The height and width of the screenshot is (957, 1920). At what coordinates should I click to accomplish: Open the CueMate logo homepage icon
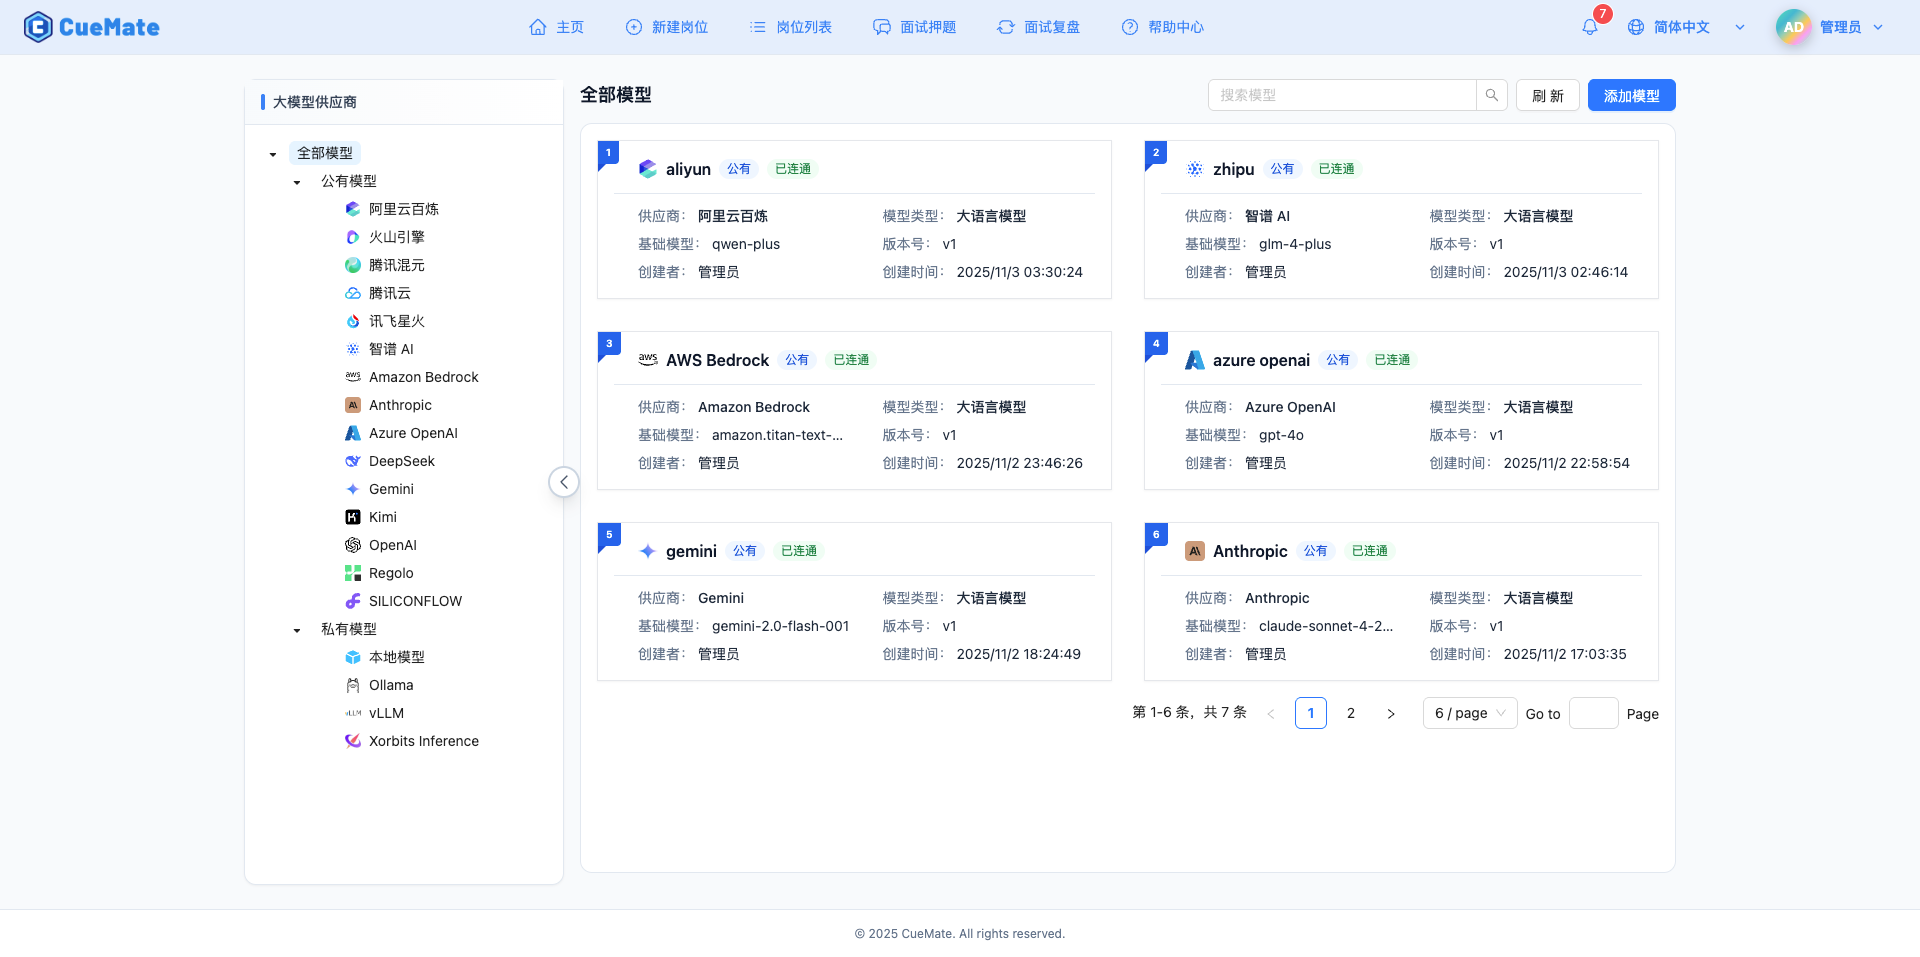(37, 27)
